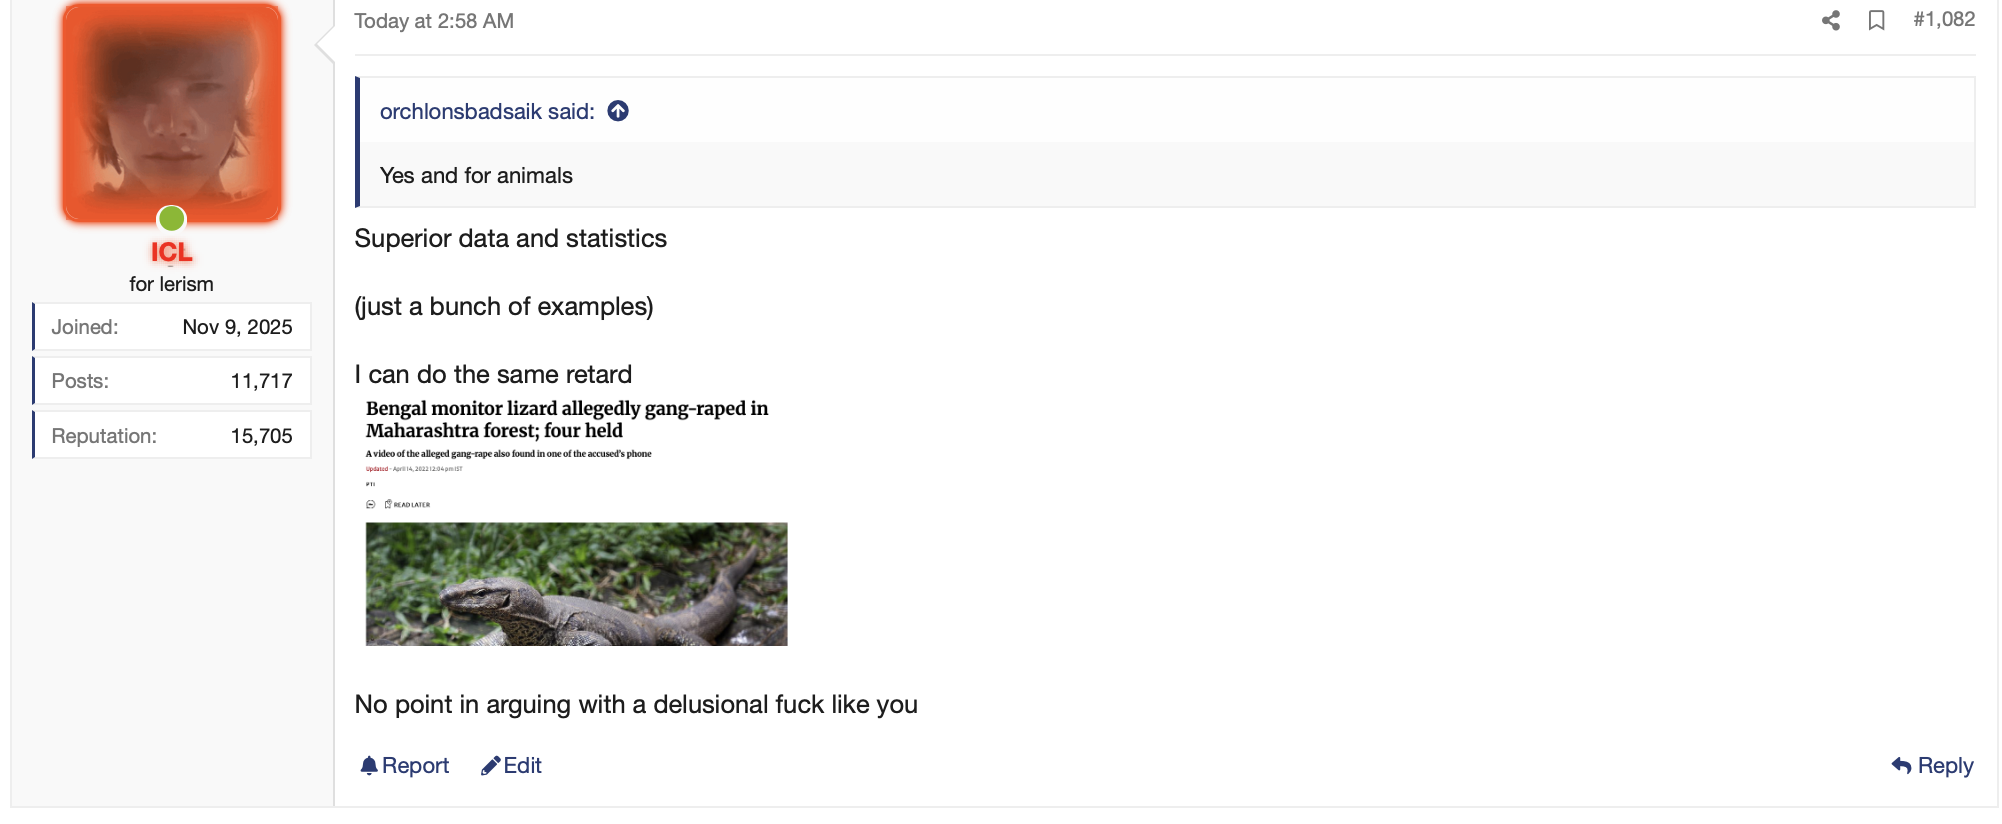Click the Joined date Nov 9, 2025
2002x824 pixels.
click(x=237, y=327)
